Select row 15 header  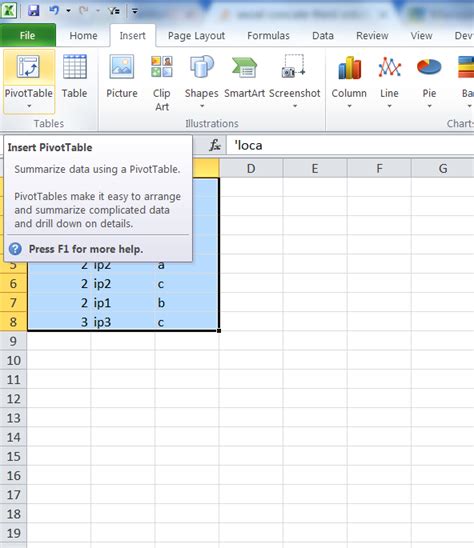[x=13, y=456]
